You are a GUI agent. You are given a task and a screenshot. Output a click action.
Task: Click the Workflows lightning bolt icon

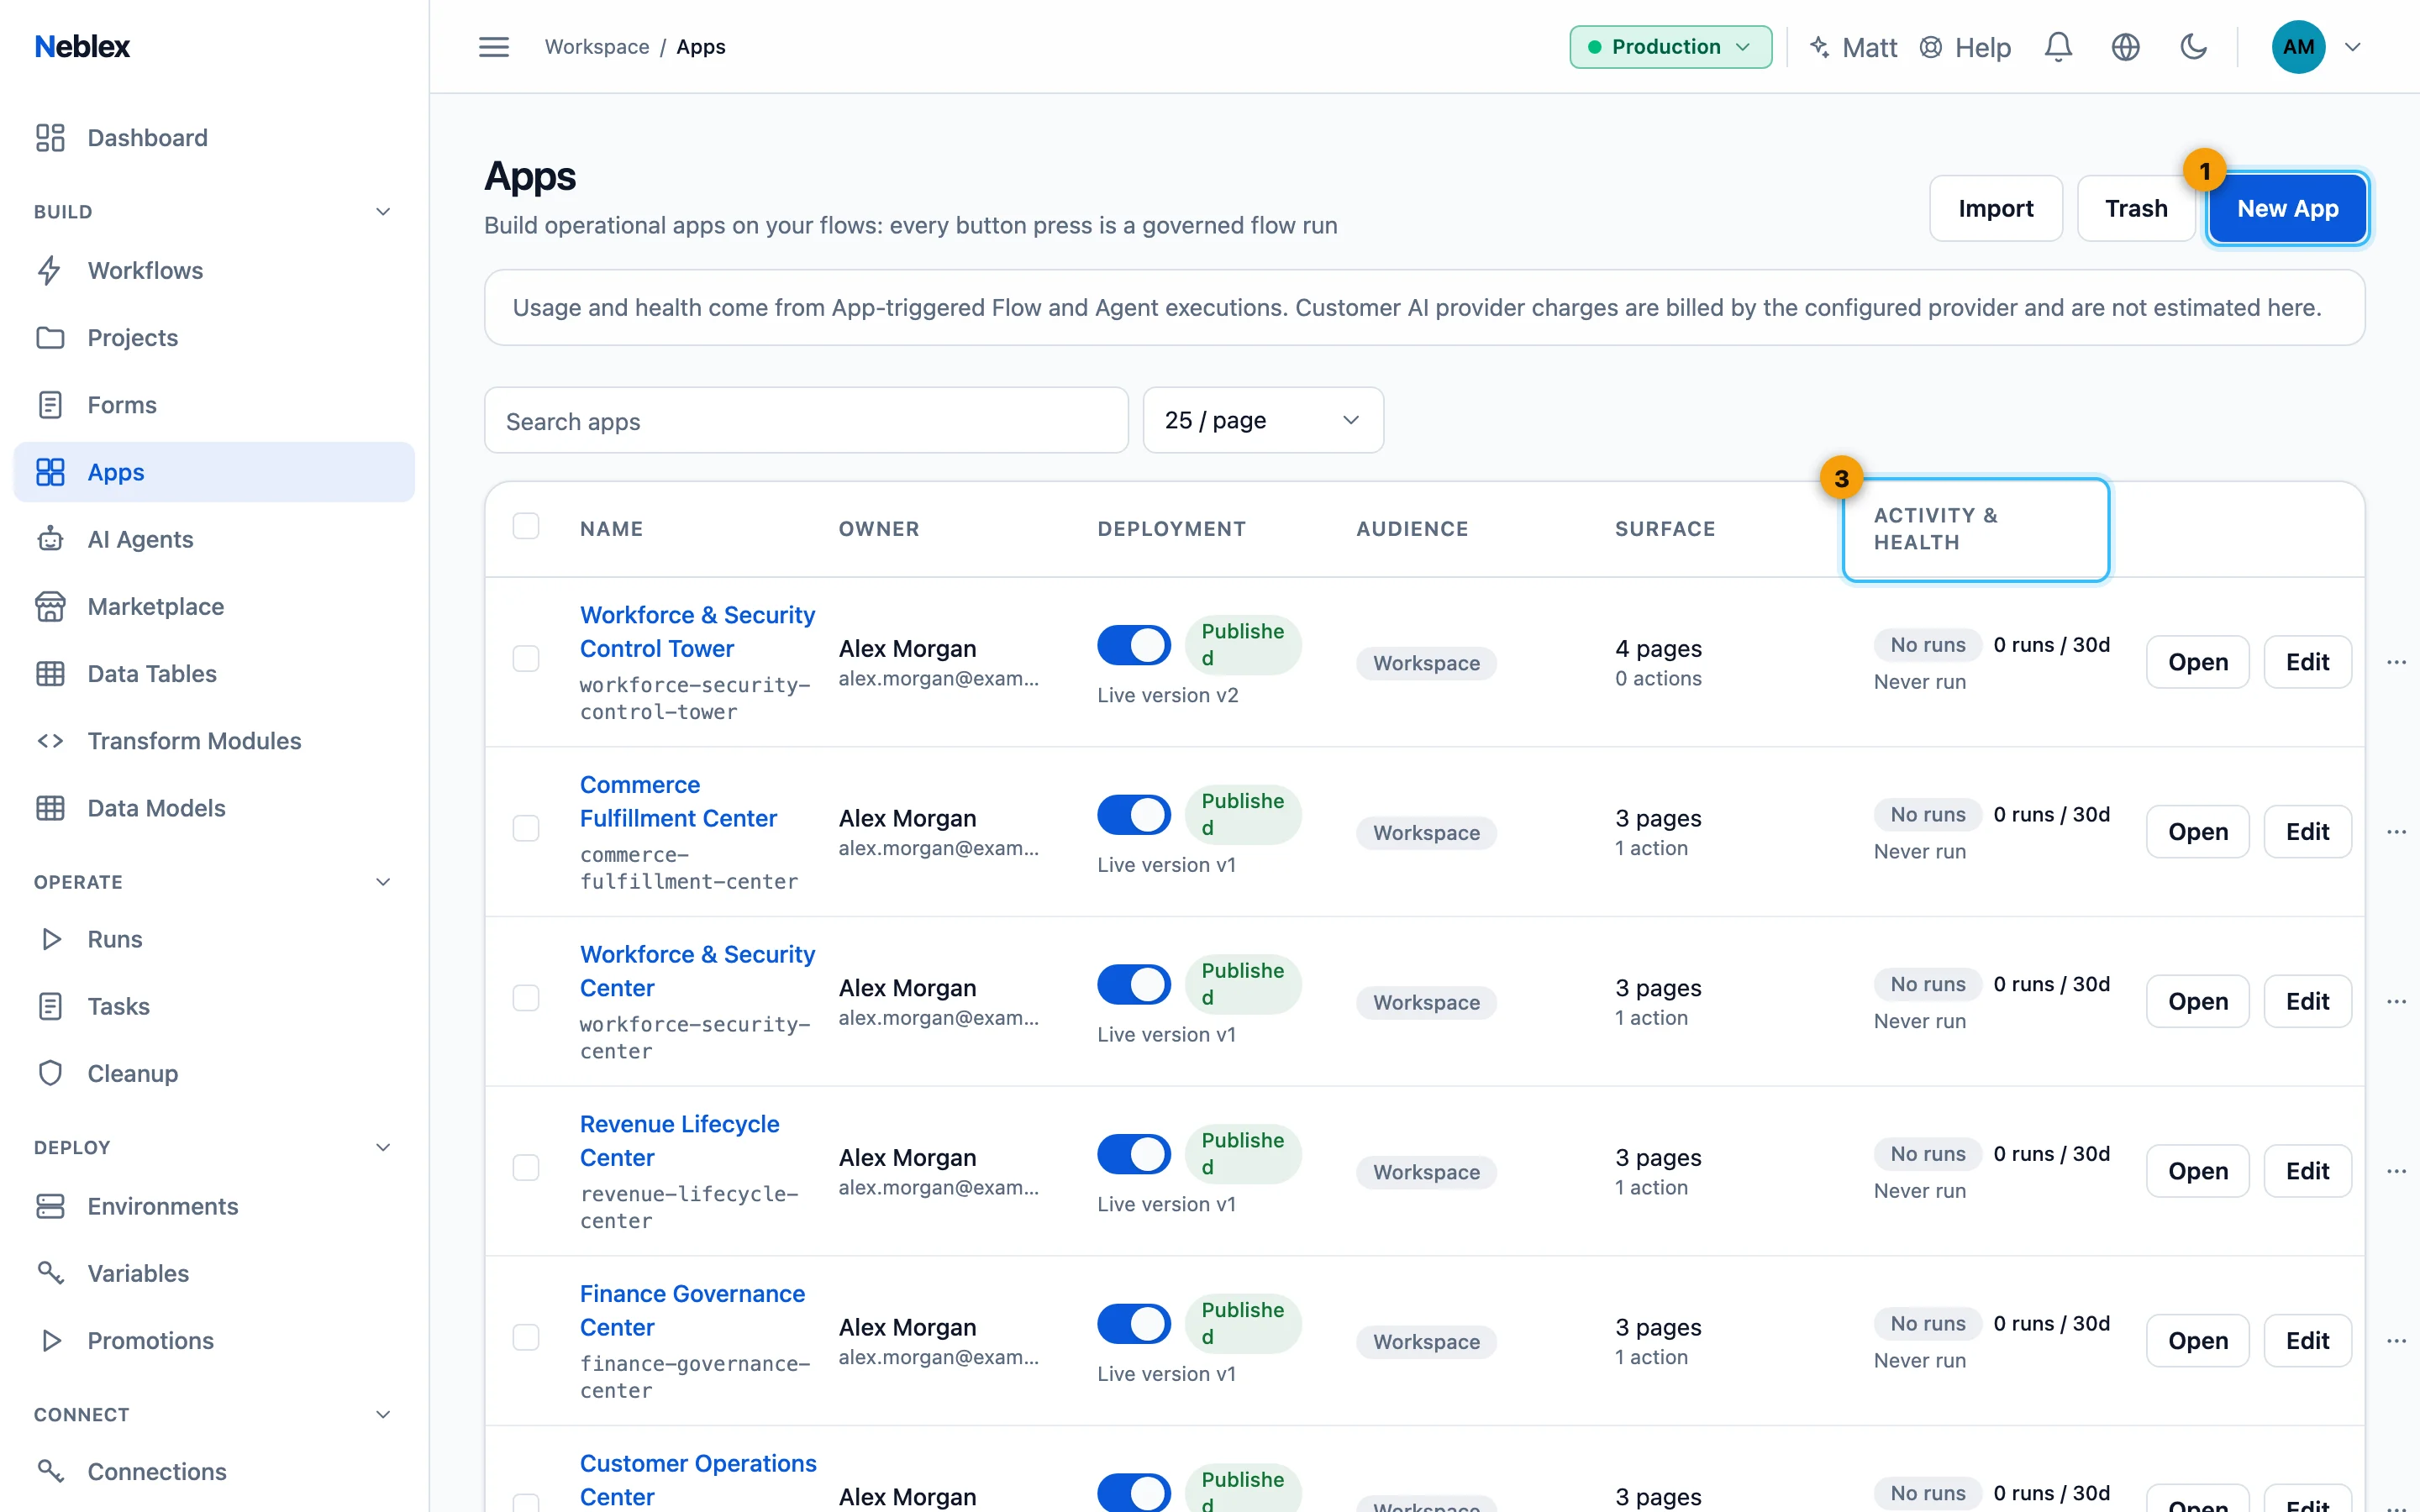50,271
